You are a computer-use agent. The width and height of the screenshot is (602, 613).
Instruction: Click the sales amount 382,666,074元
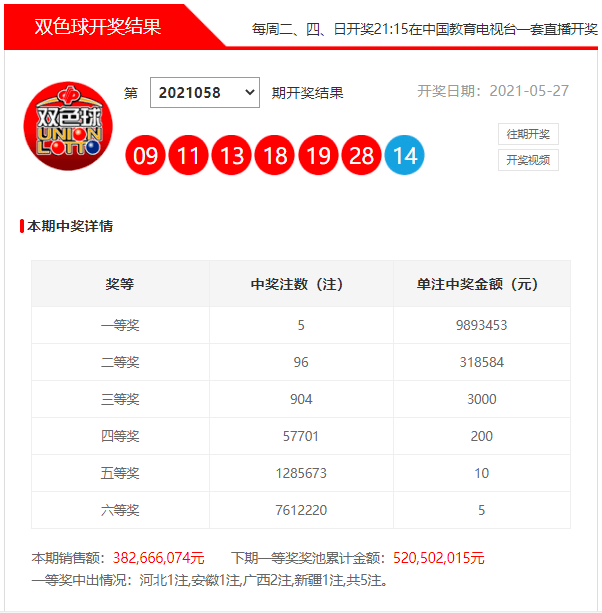[x=158, y=558]
